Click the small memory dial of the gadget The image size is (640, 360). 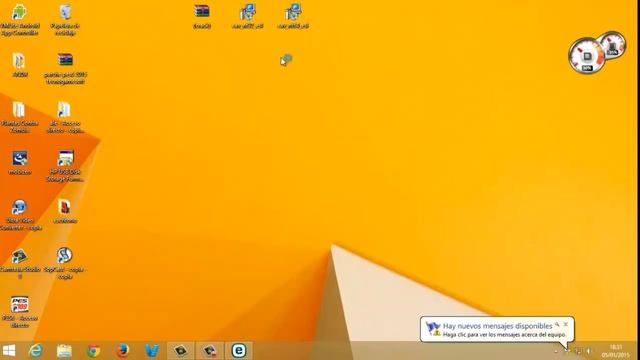click(613, 44)
